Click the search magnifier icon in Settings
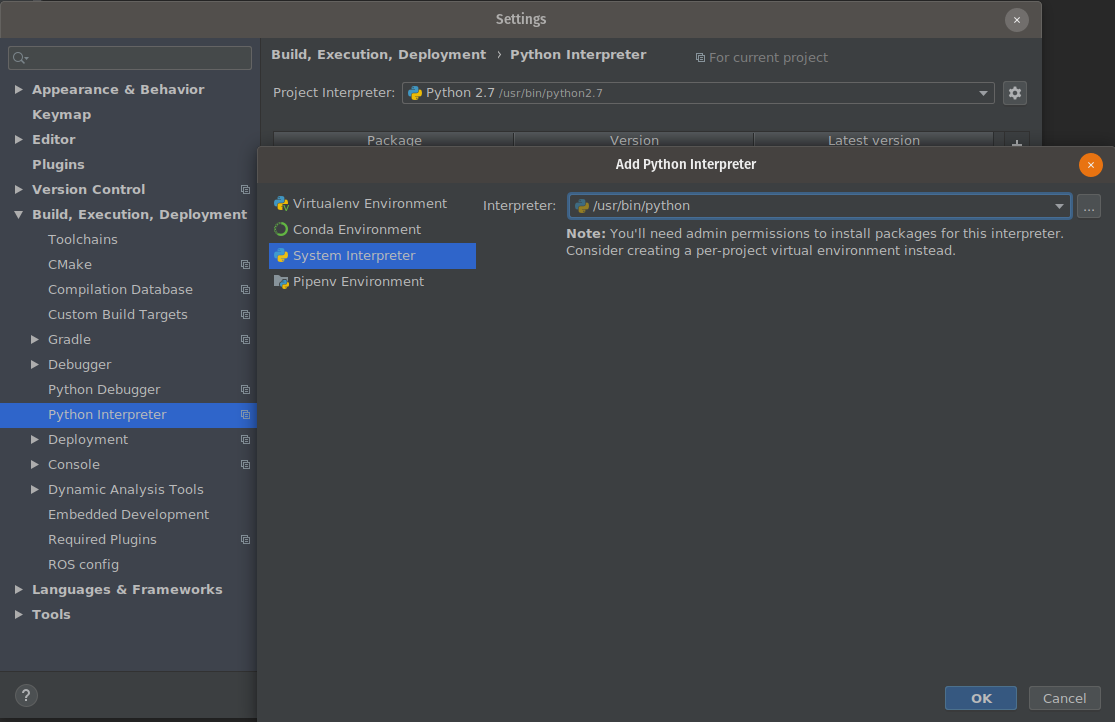Image resolution: width=1115 pixels, height=722 pixels. pyautogui.click(x=20, y=58)
